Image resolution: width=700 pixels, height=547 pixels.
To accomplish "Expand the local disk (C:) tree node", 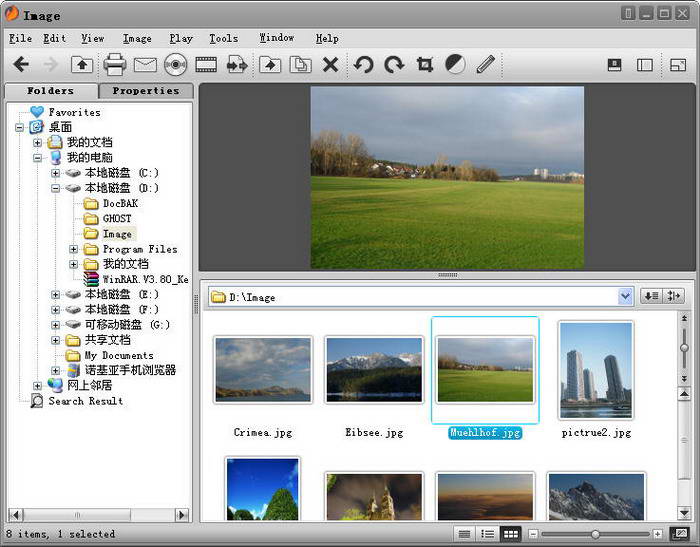I will click(x=56, y=173).
